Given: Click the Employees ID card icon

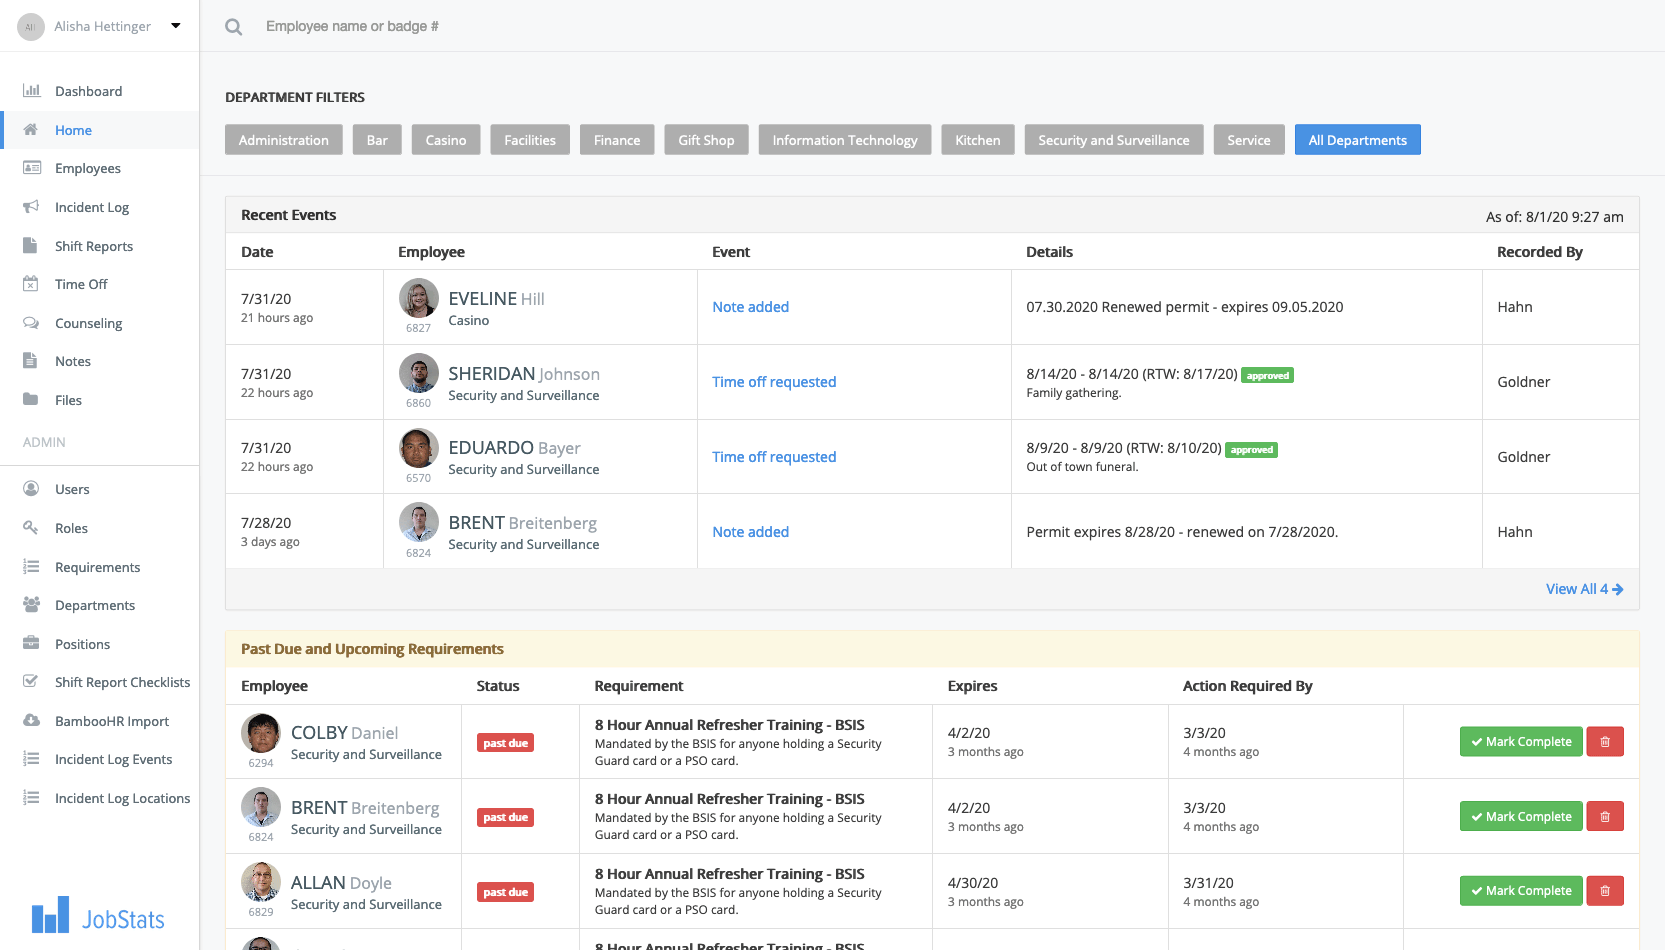Looking at the screenshot, I should [x=32, y=168].
